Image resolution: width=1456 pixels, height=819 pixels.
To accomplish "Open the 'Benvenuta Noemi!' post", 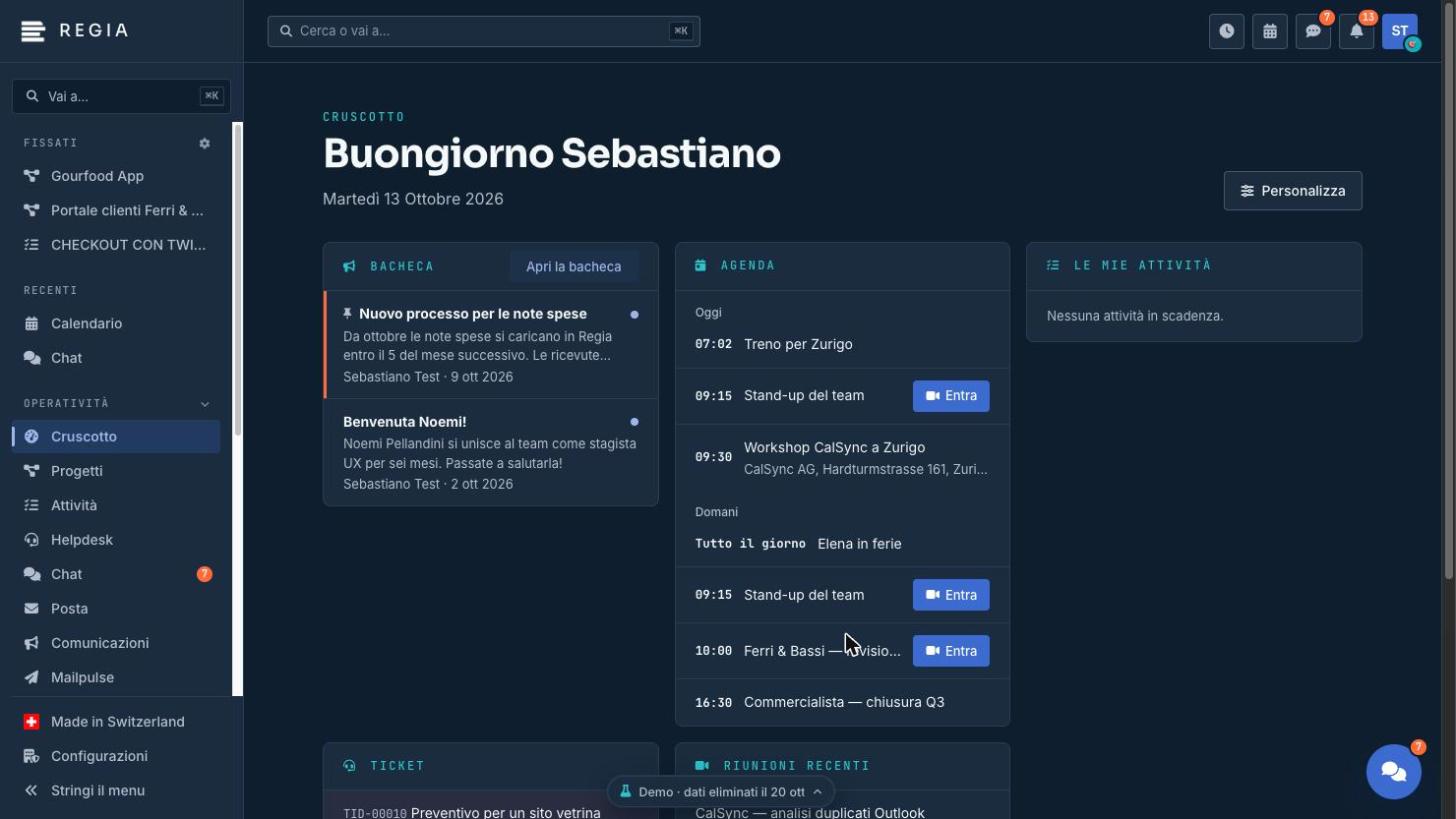I will [x=491, y=453].
